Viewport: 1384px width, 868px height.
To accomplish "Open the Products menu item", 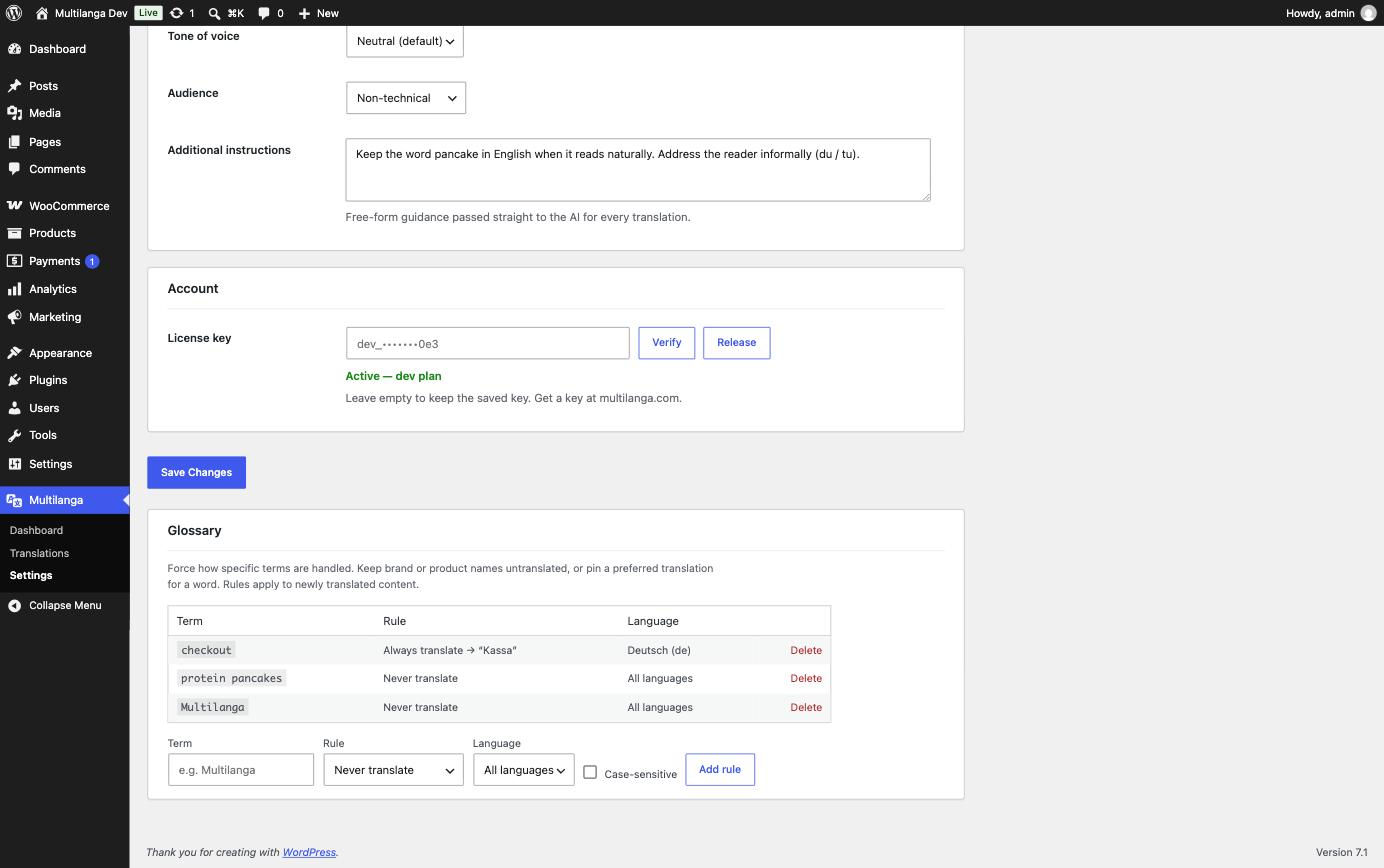I will tap(65, 233).
